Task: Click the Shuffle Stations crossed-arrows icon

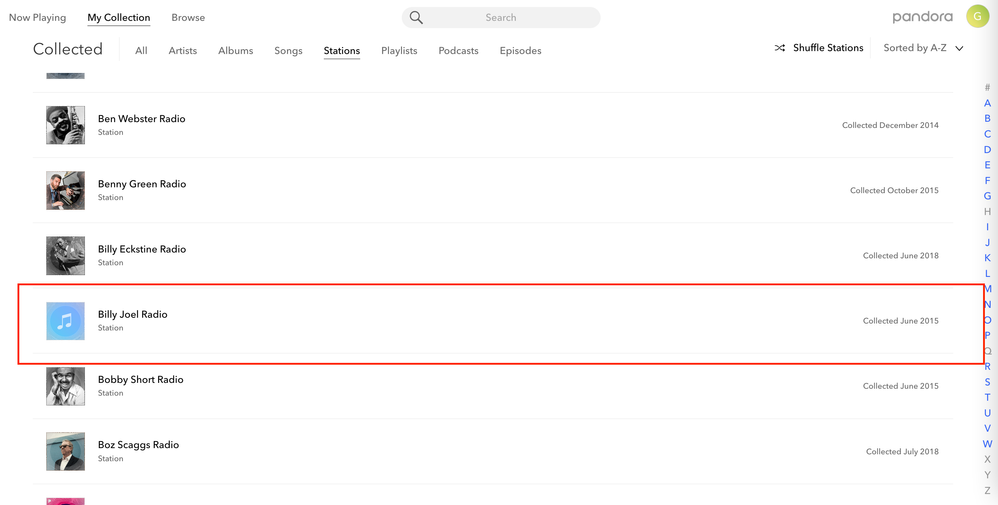Action: [x=780, y=48]
